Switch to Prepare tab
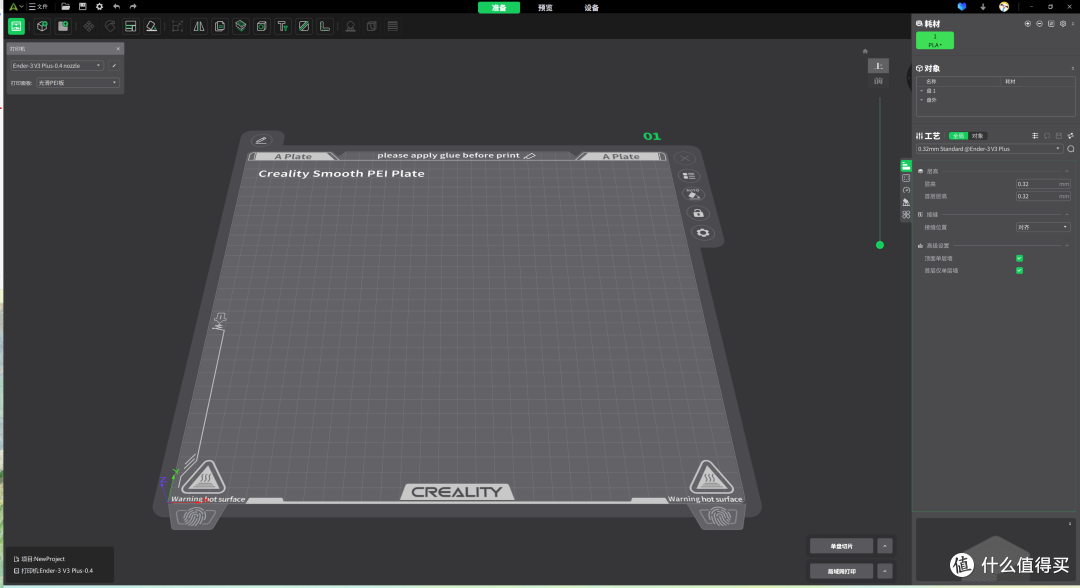Image resolution: width=1080 pixels, height=588 pixels. pyautogui.click(x=499, y=8)
